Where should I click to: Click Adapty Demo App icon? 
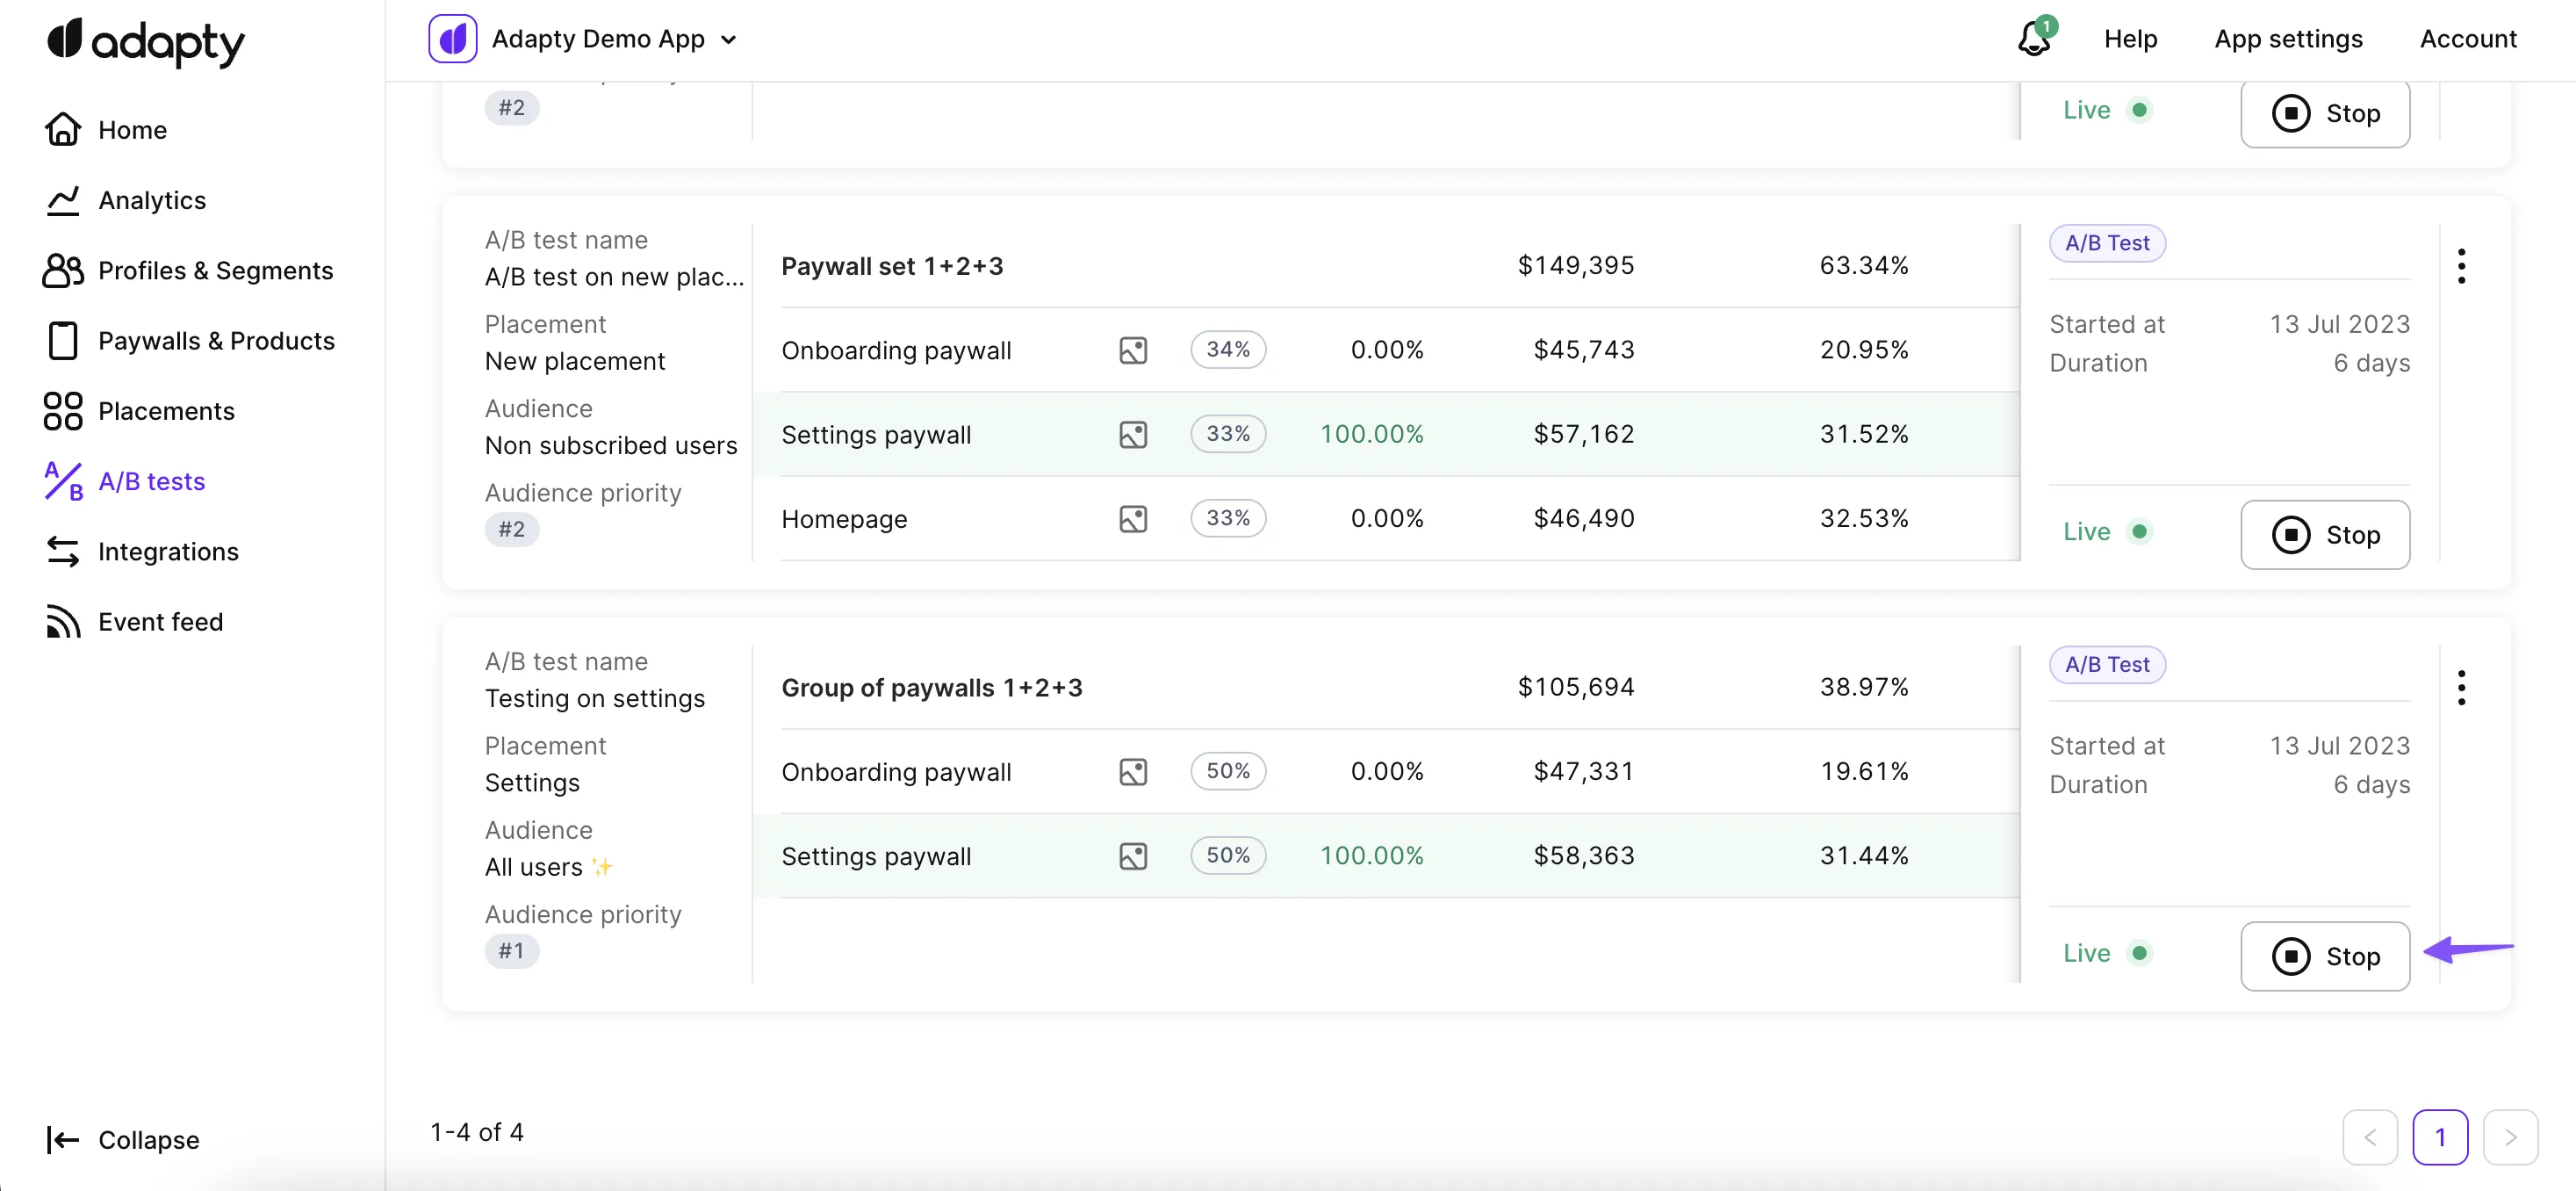[x=452, y=39]
